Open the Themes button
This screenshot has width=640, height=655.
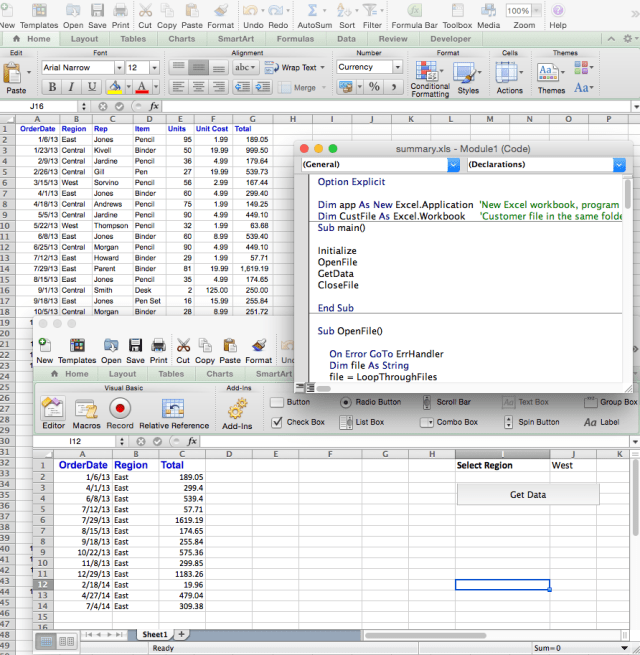point(551,78)
